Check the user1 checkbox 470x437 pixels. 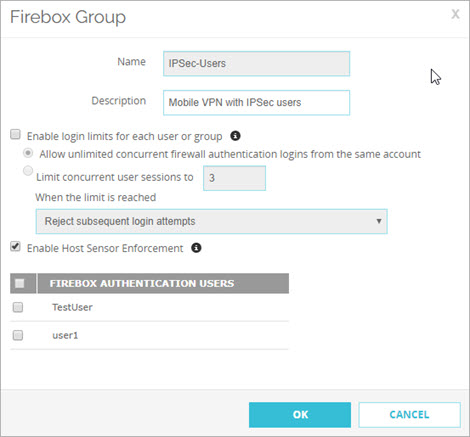(x=18, y=335)
